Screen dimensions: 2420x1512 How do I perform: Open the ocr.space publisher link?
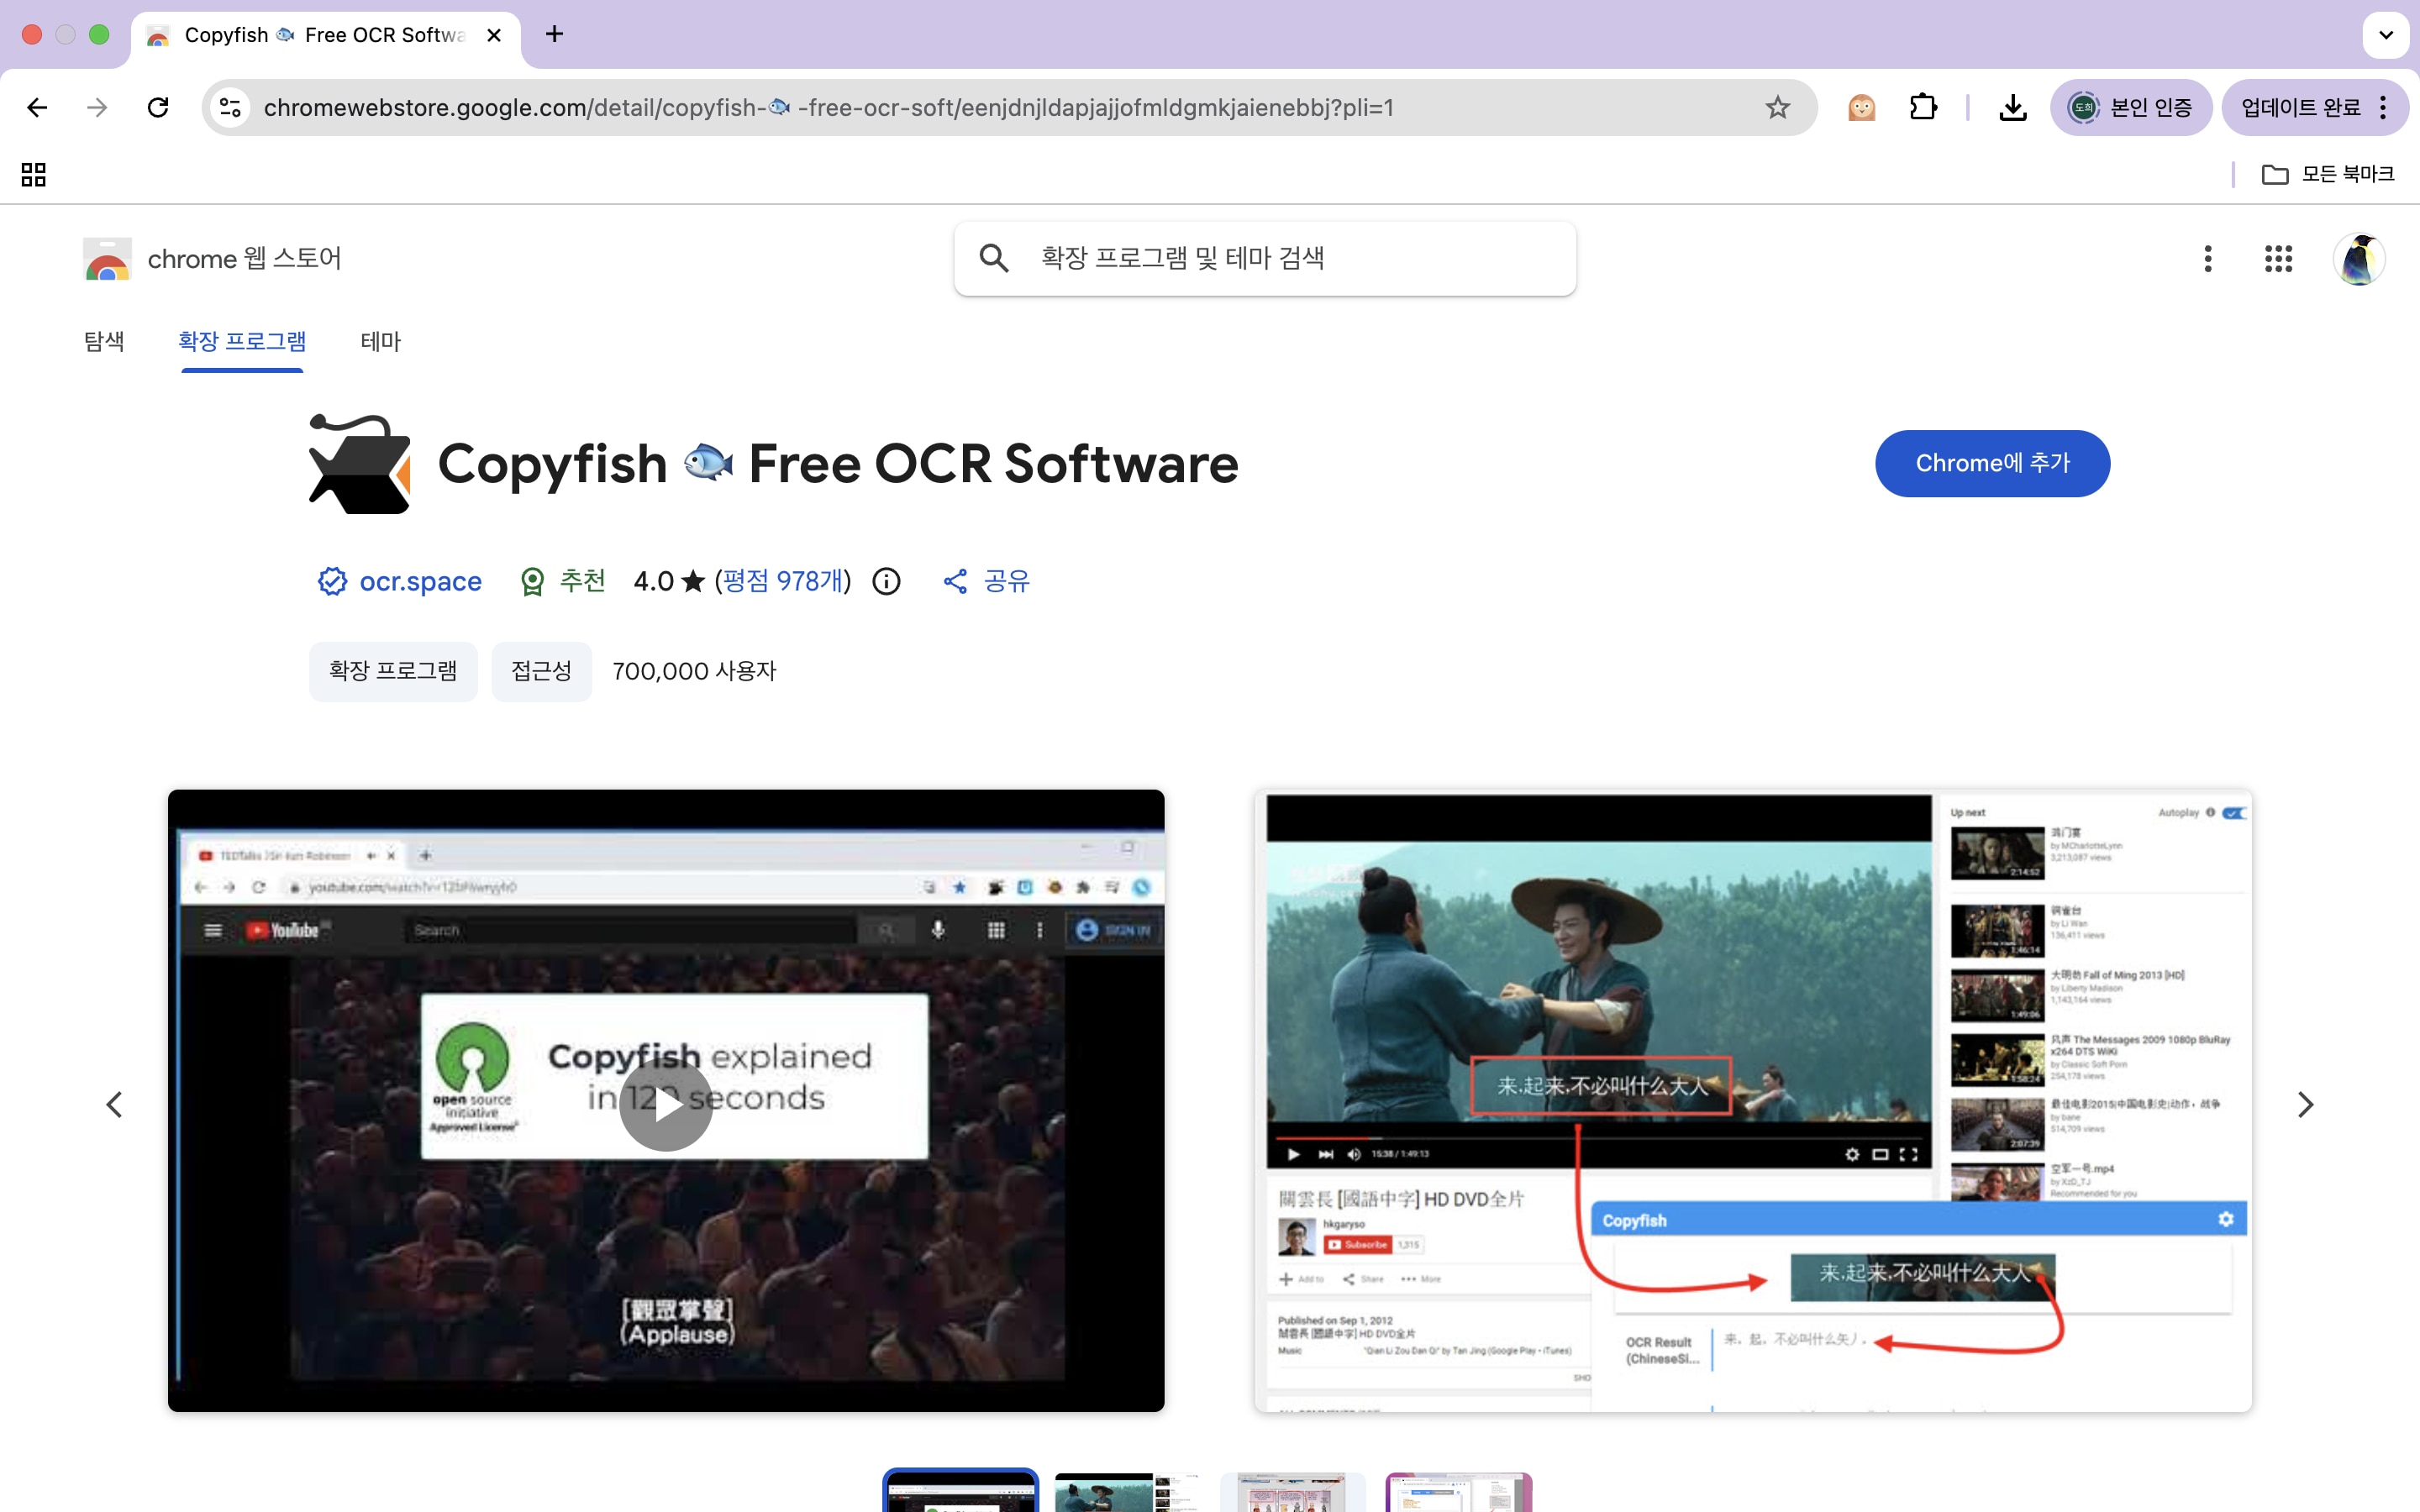(420, 581)
